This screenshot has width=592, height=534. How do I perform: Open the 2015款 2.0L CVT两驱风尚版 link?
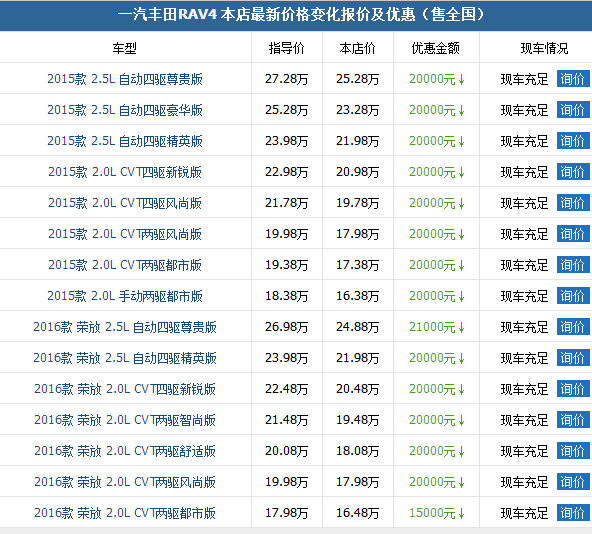click(125, 234)
